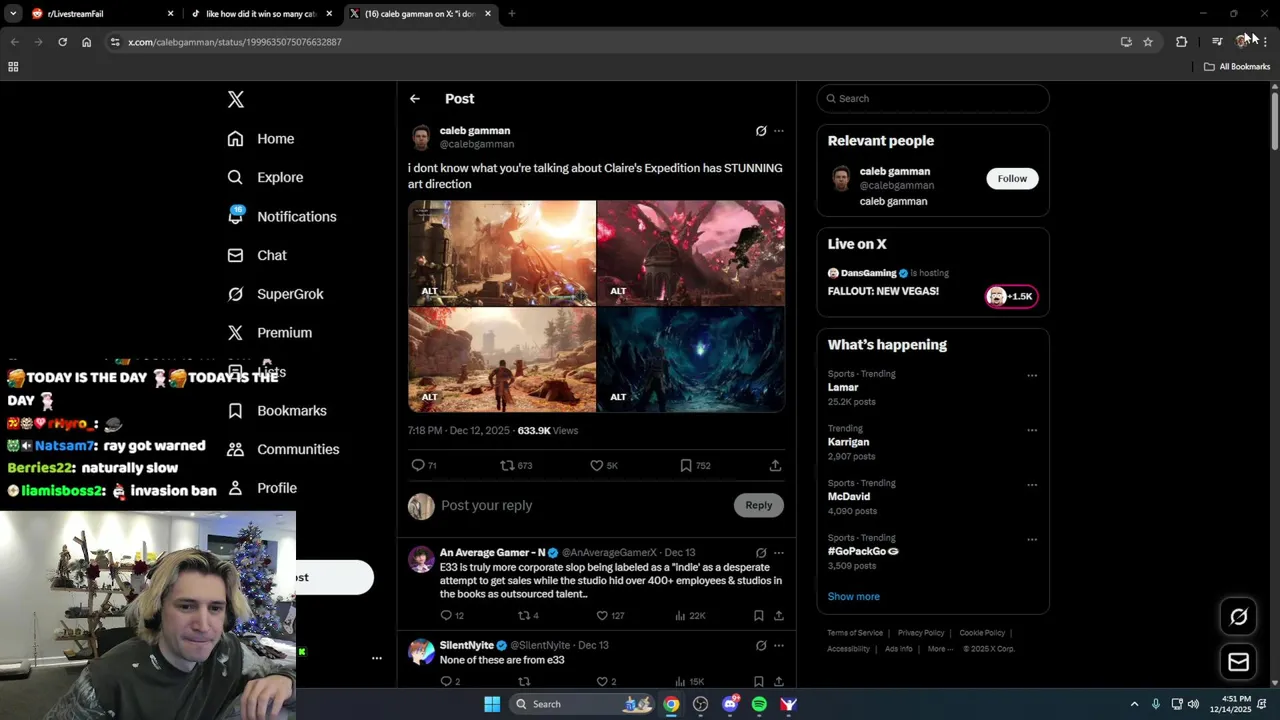Open Spotify in the taskbar
Screen dimensions: 1280x720
point(759,704)
